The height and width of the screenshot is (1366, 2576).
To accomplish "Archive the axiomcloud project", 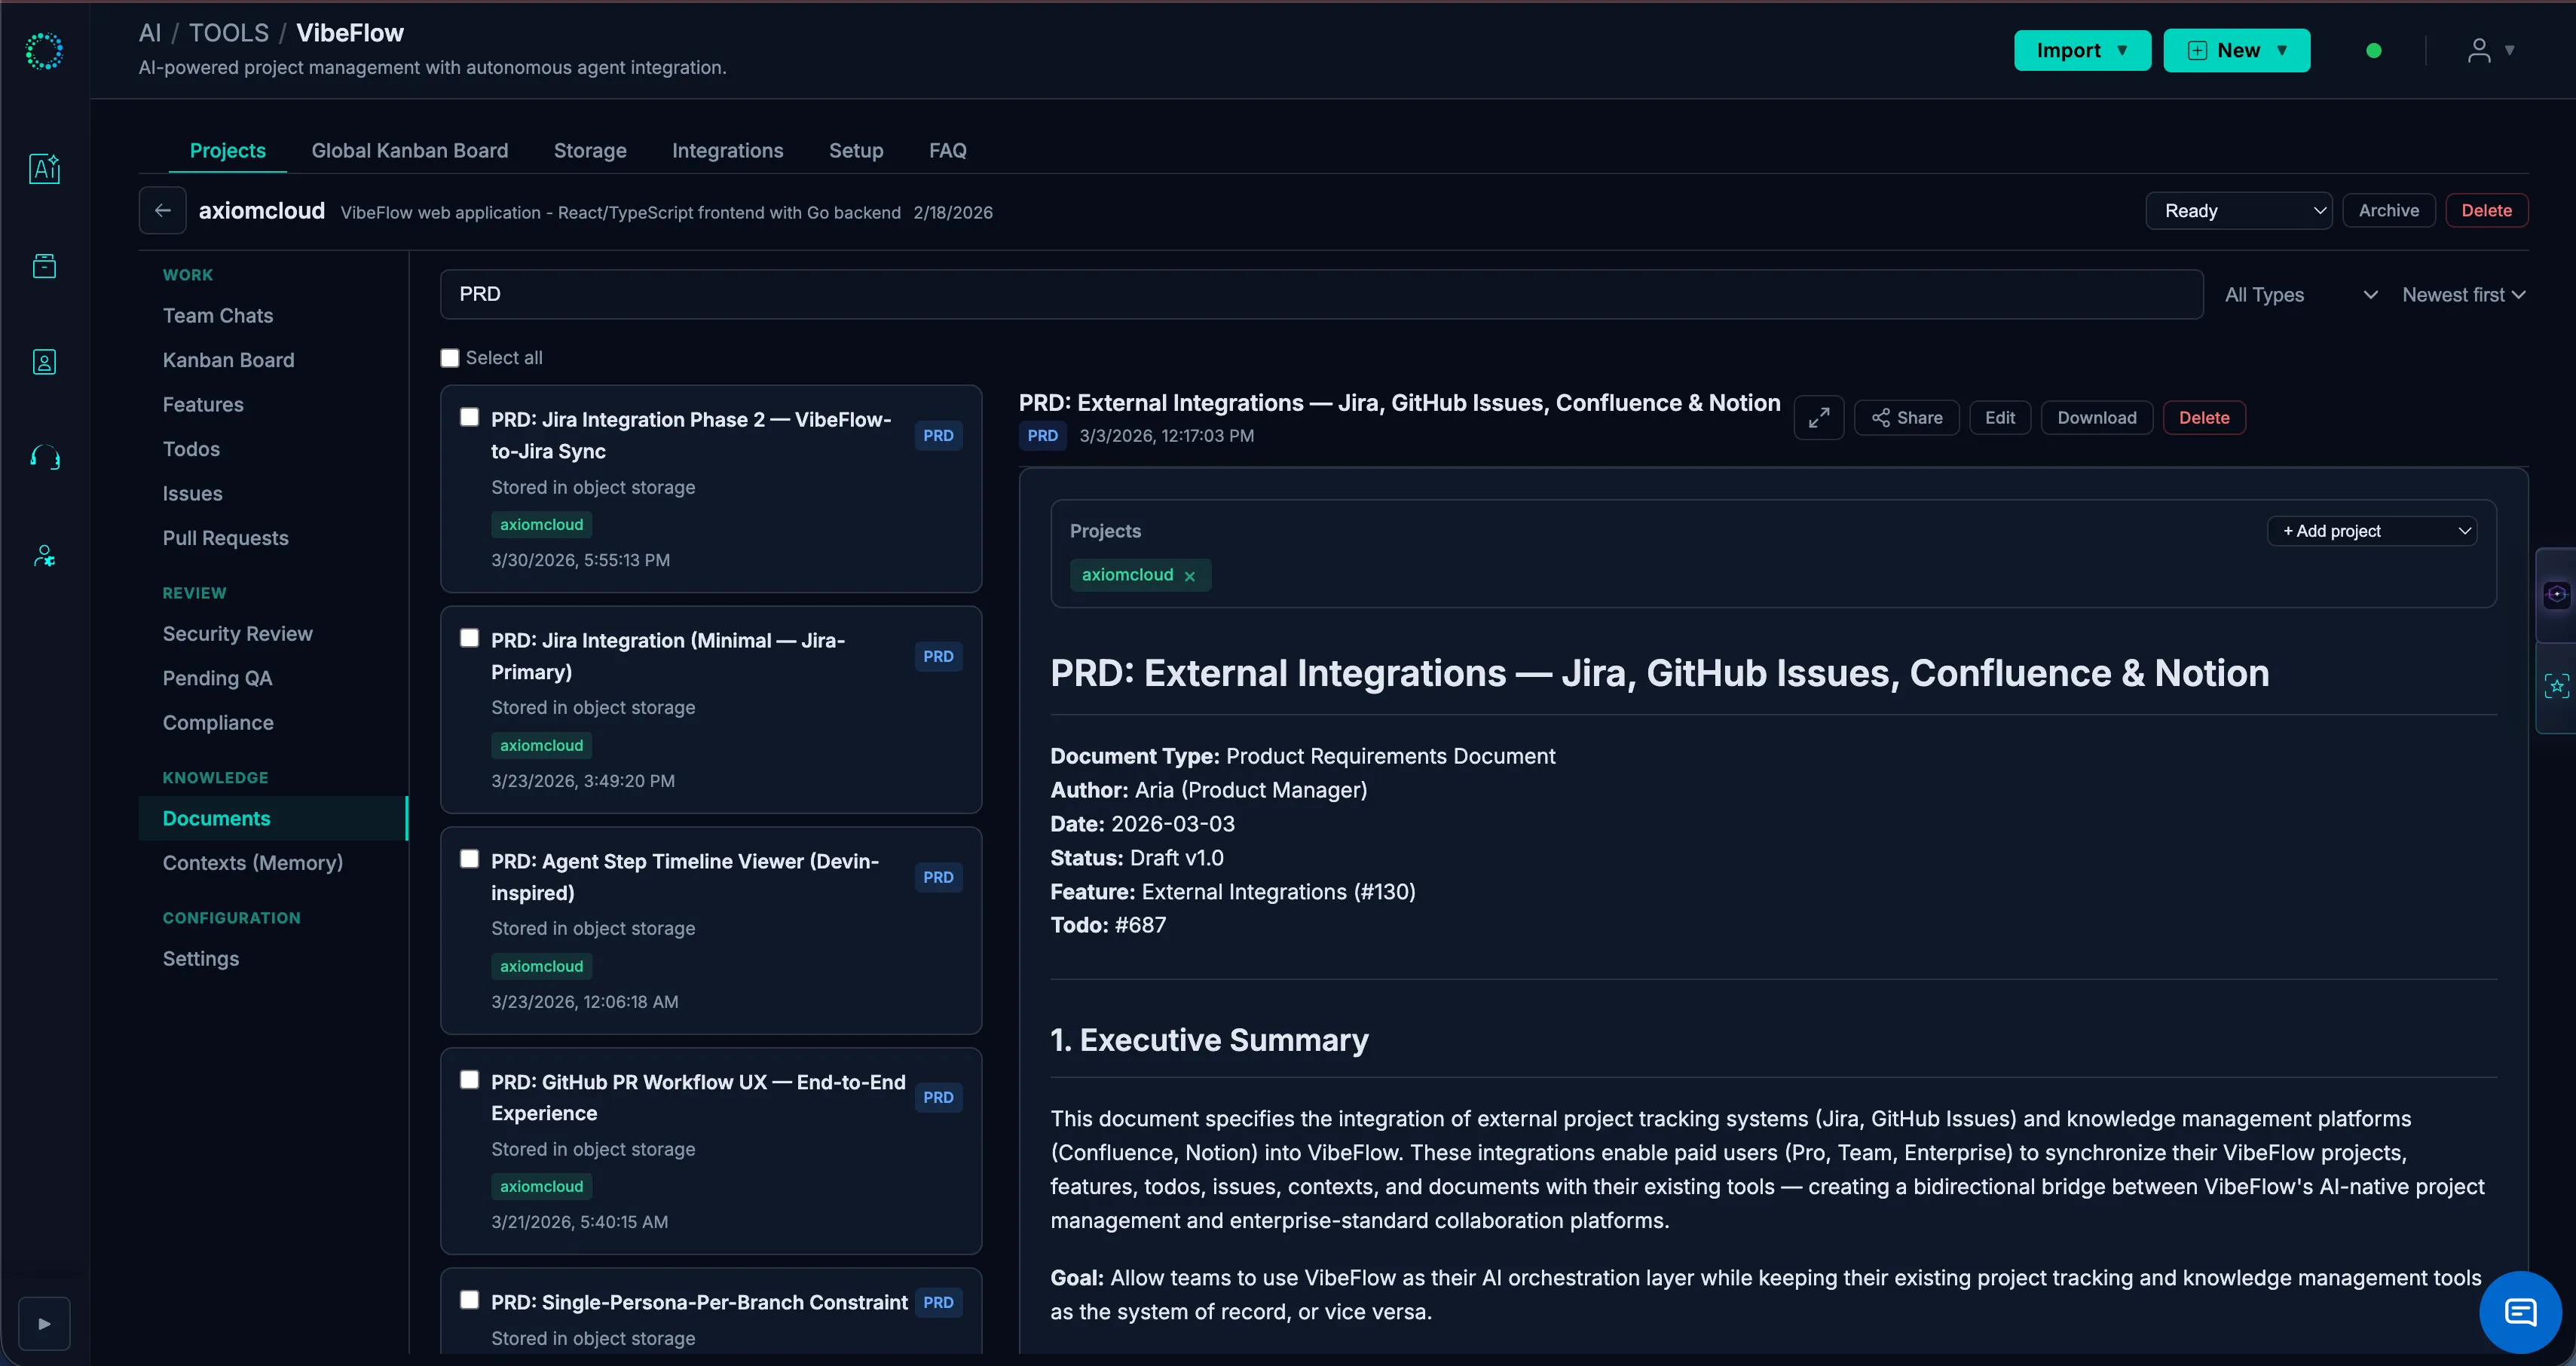I will tap(2388, 210).
